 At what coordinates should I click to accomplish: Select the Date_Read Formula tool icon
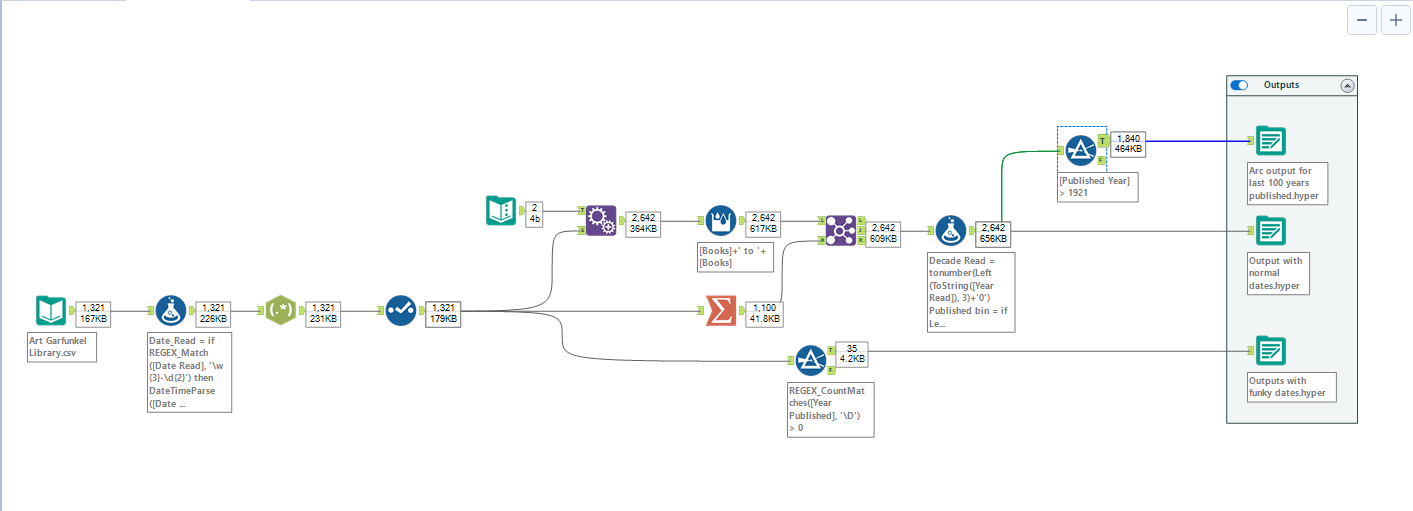point(172,311)
